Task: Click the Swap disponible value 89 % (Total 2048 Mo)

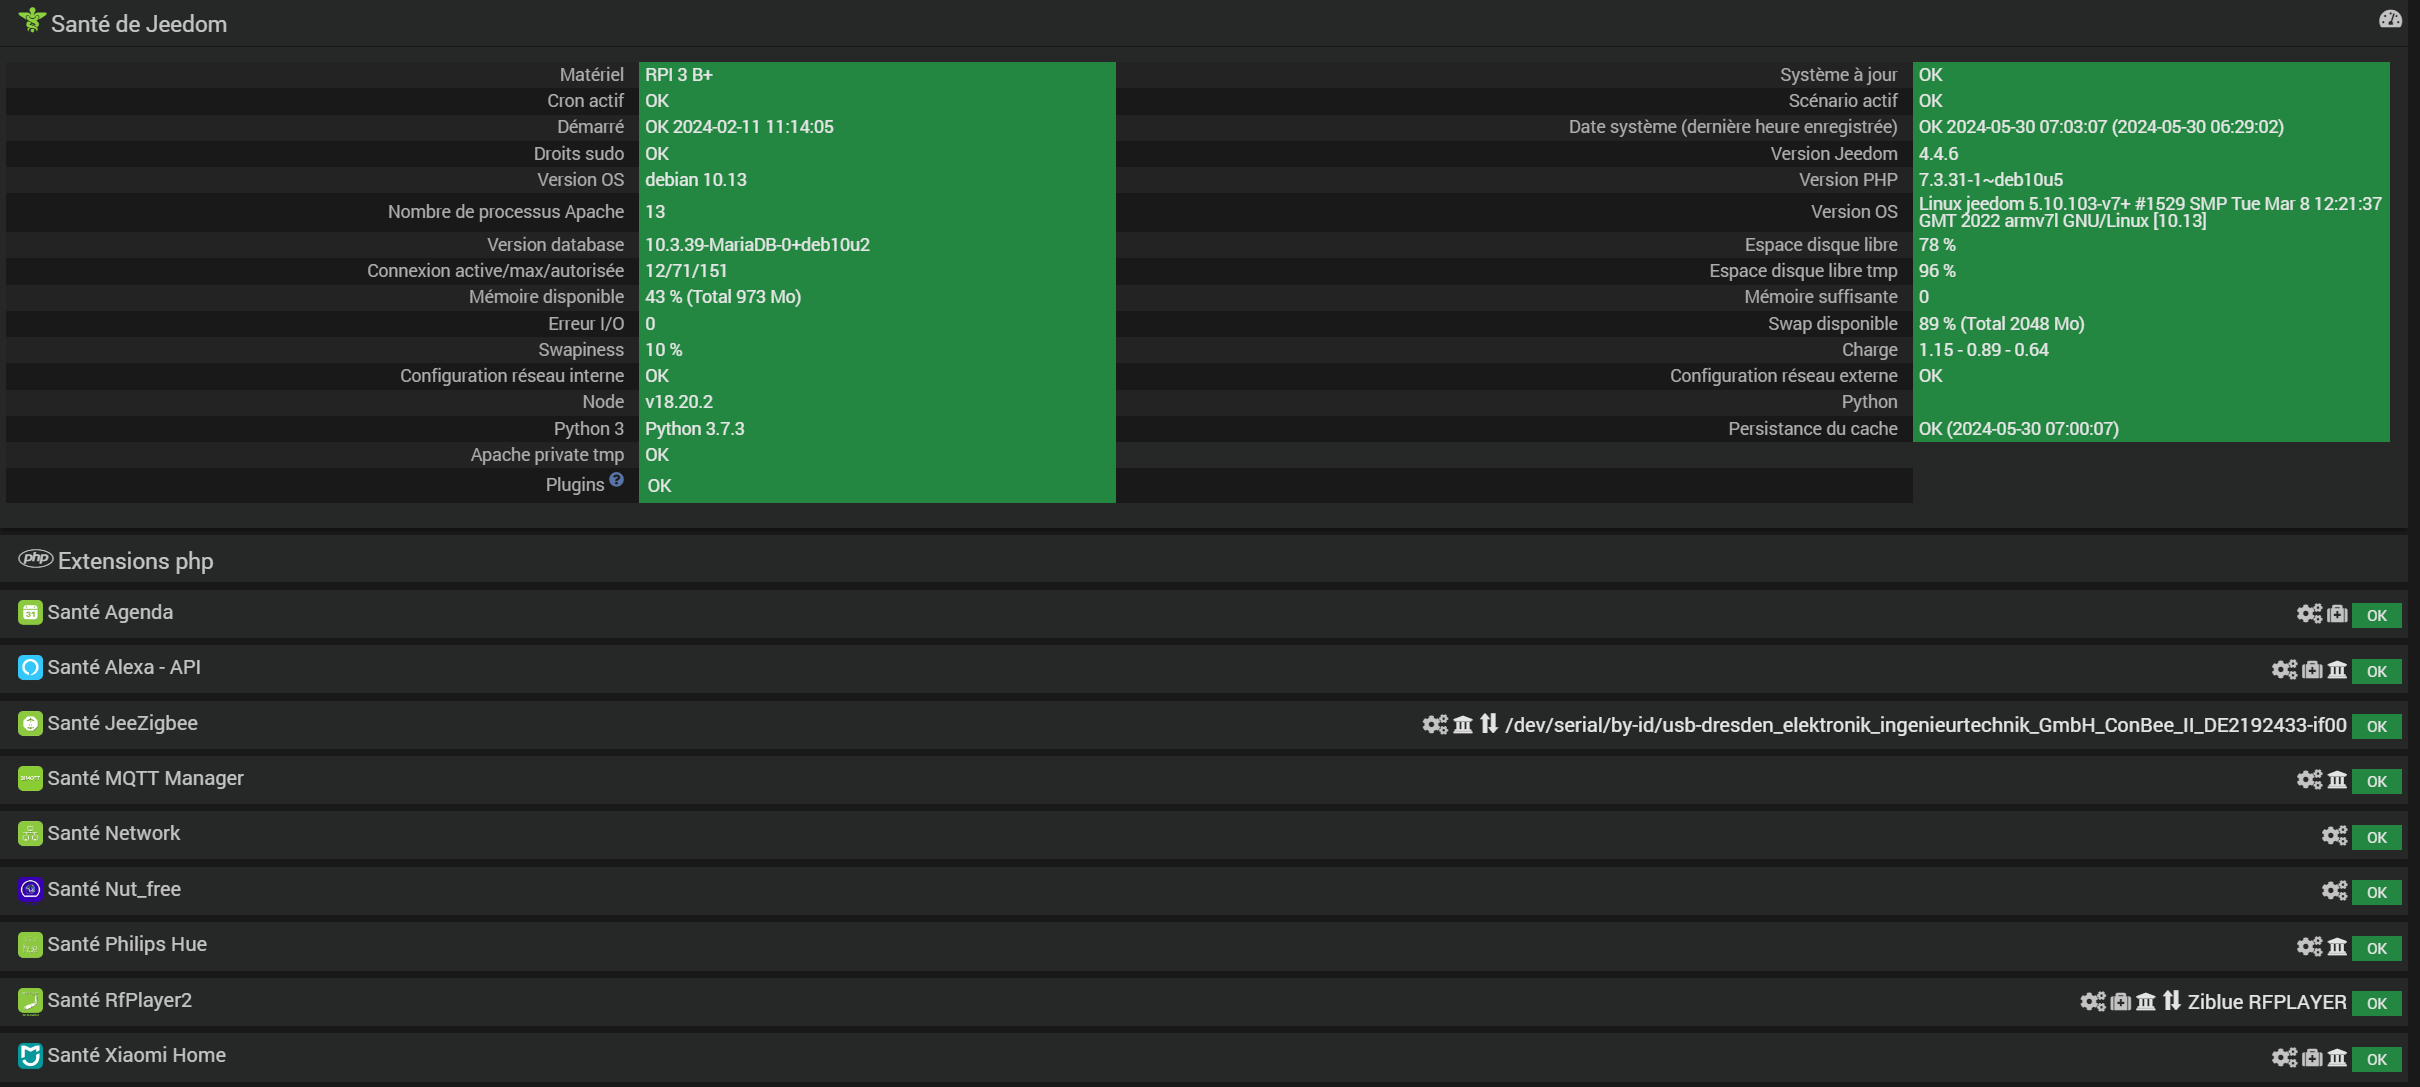Action: point(2001,324)
